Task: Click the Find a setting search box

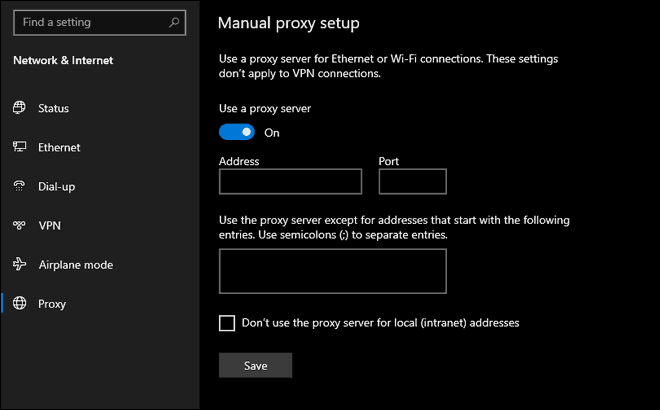Action: pyautogui.click(x=100, y=23)
